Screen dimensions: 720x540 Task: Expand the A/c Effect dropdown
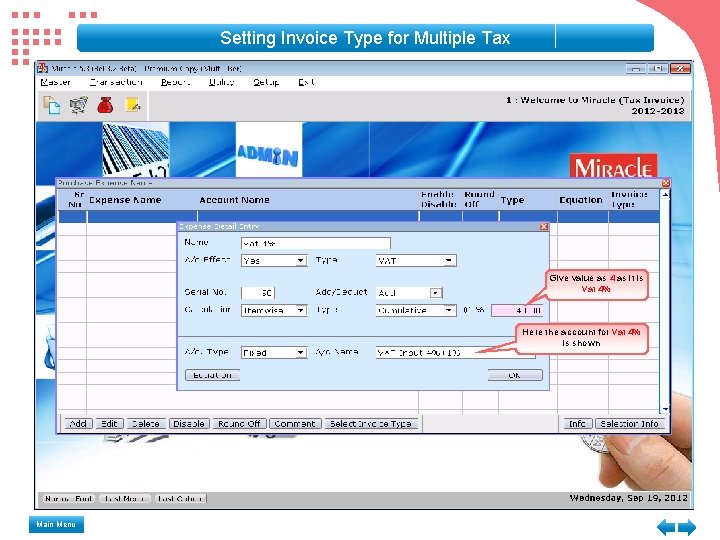[301, 261]
